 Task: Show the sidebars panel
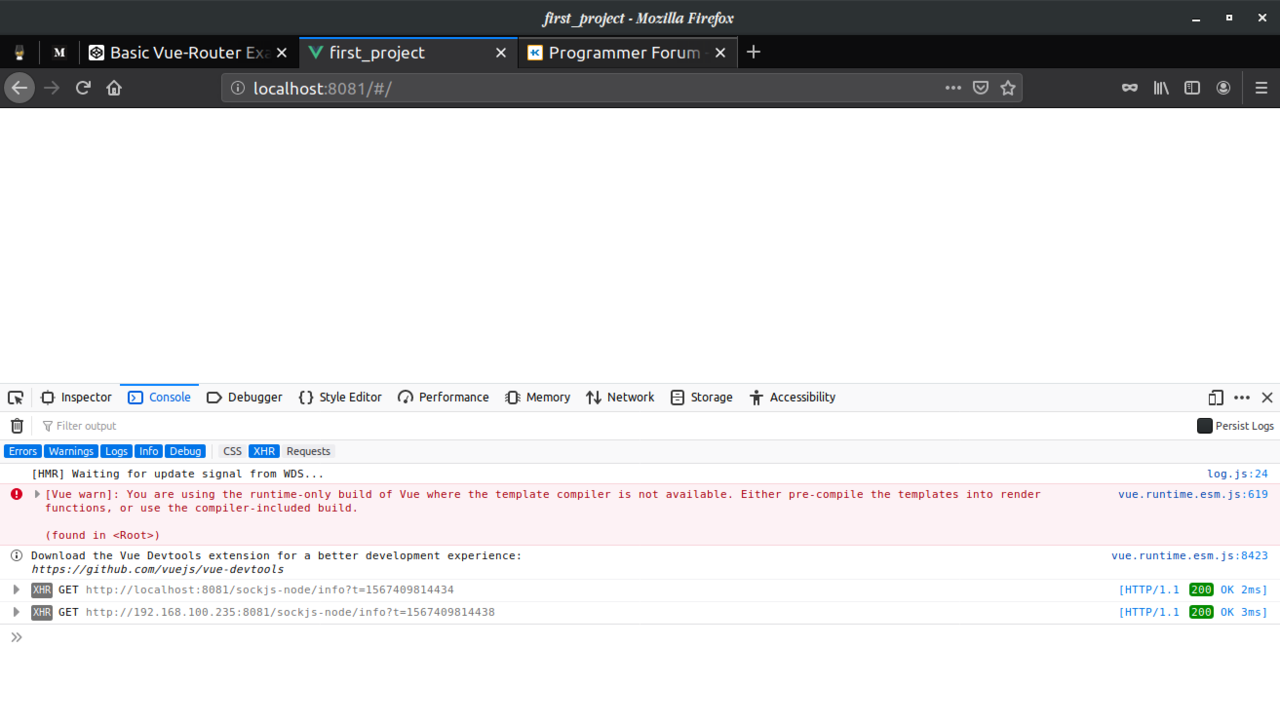tap(1192, 88)
